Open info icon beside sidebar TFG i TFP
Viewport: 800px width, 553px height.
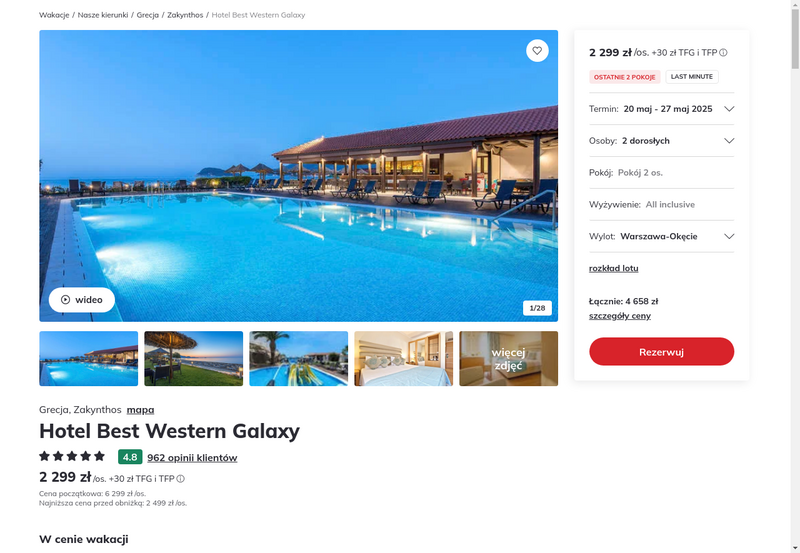[x=723, y=53]
